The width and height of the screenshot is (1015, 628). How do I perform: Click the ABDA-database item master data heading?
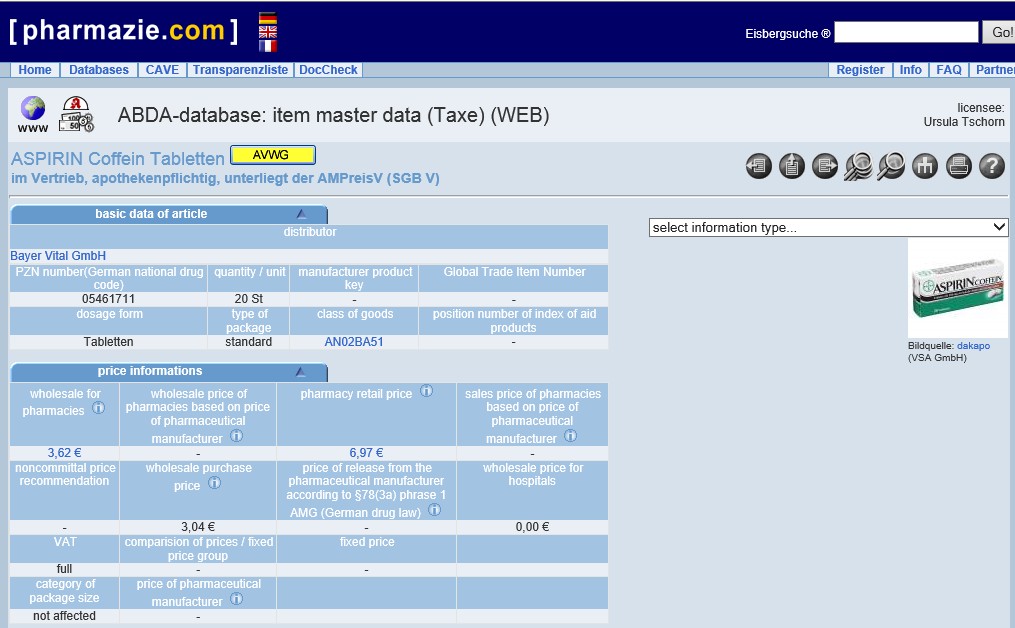click(x=333, y=115)
